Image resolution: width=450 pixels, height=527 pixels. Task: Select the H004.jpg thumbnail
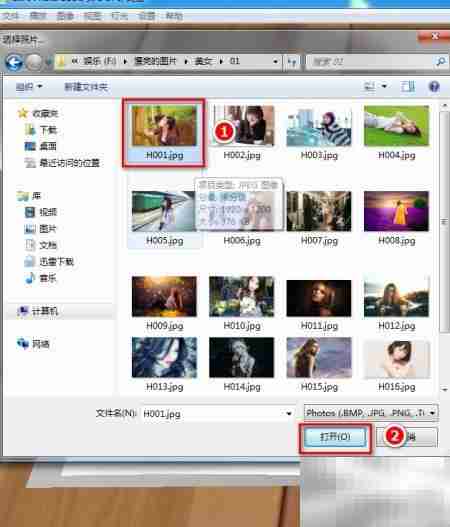coord(397,126)
